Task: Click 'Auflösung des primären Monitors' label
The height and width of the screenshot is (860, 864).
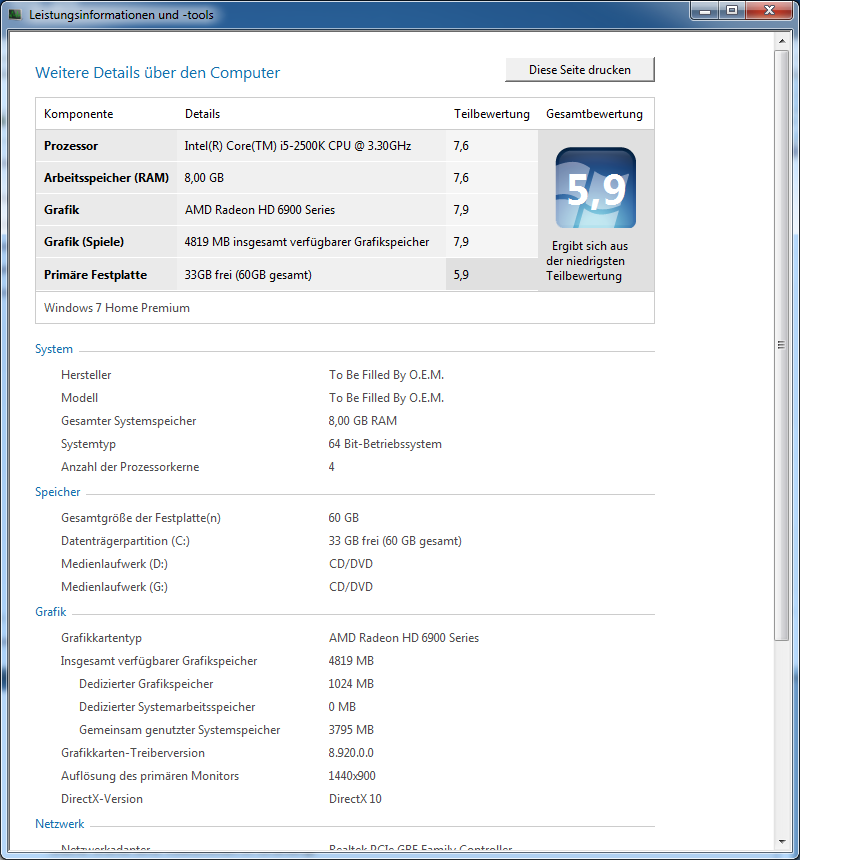Action: coord(150,777)
